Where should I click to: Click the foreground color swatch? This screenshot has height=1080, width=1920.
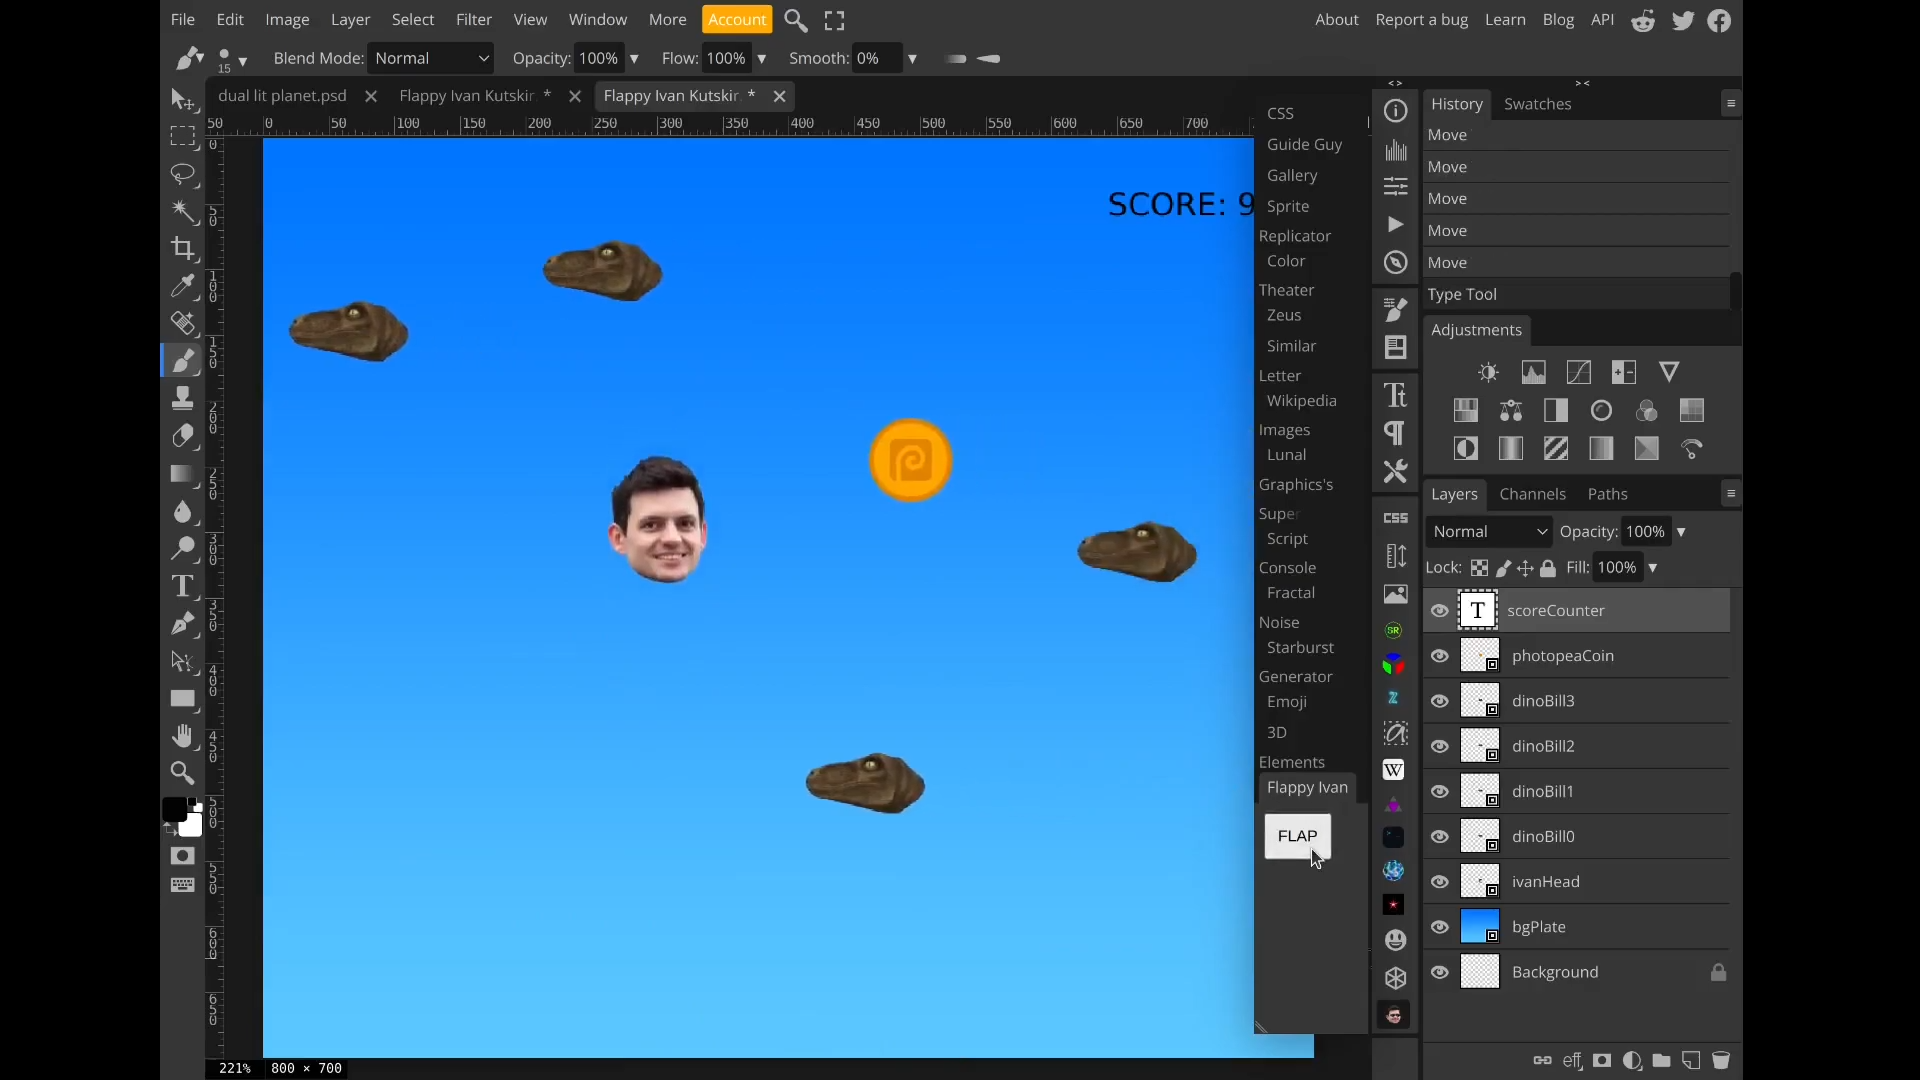click(175, 810)
